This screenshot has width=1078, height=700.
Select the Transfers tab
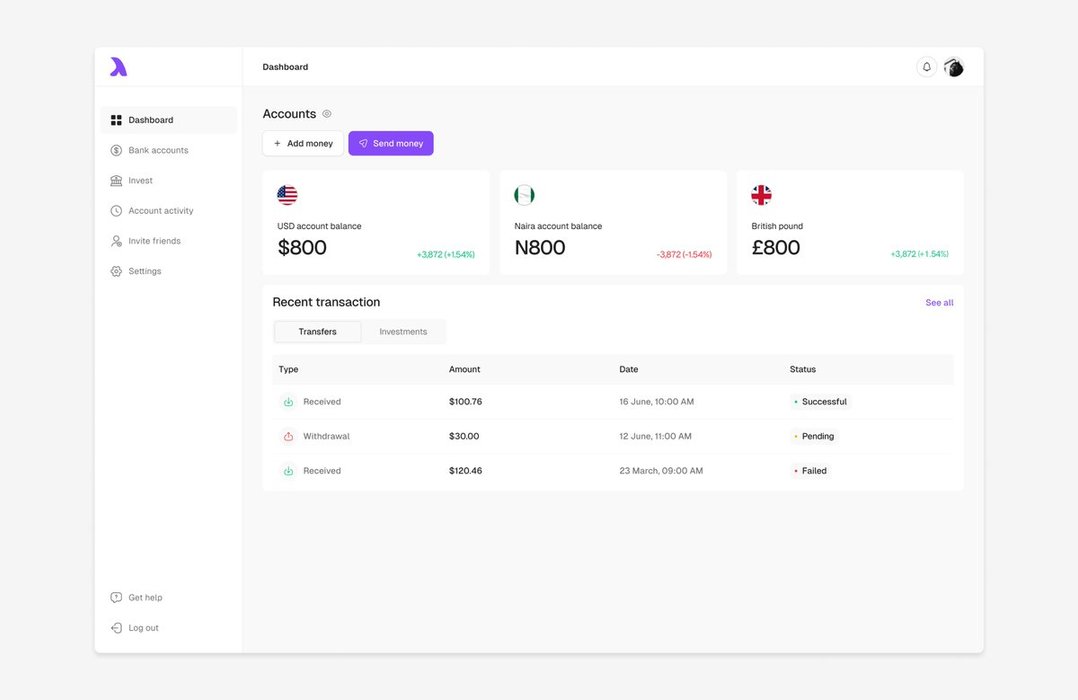point(317,332)
